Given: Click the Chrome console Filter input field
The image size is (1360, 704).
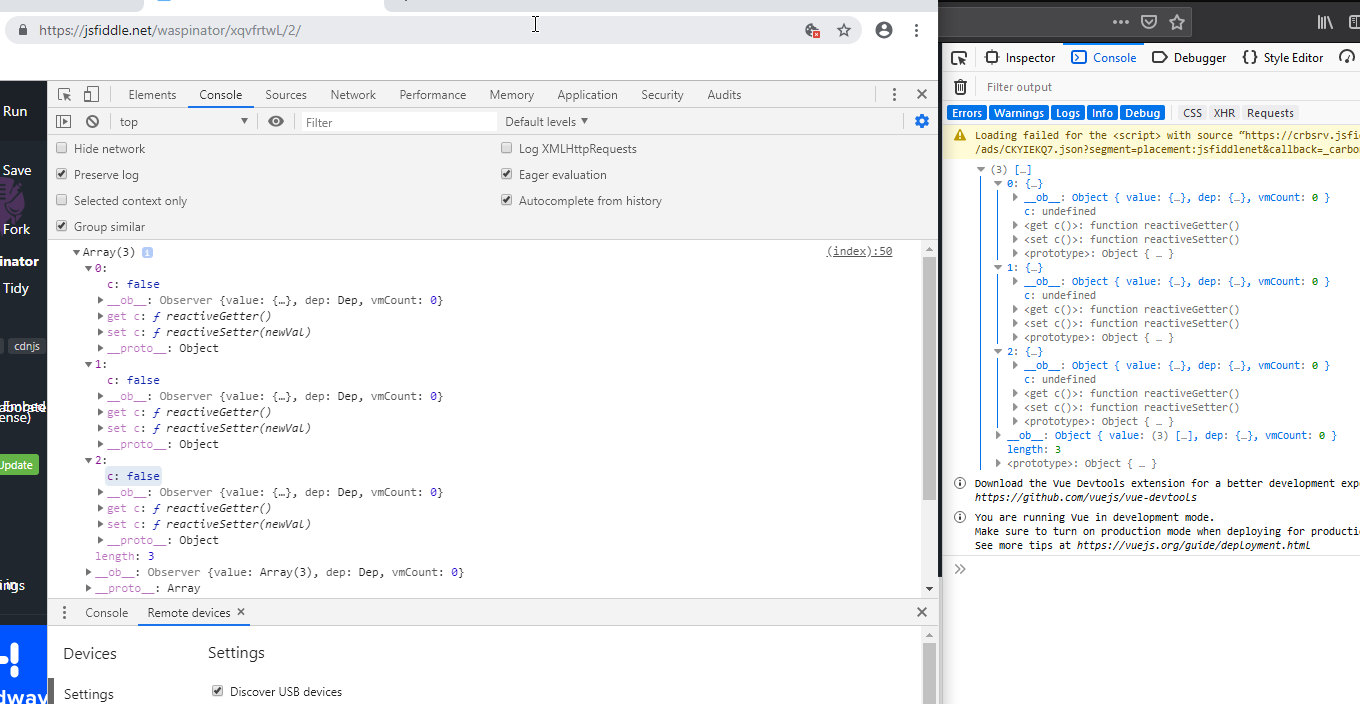Looking at the screenshot, I should [399, 122].
